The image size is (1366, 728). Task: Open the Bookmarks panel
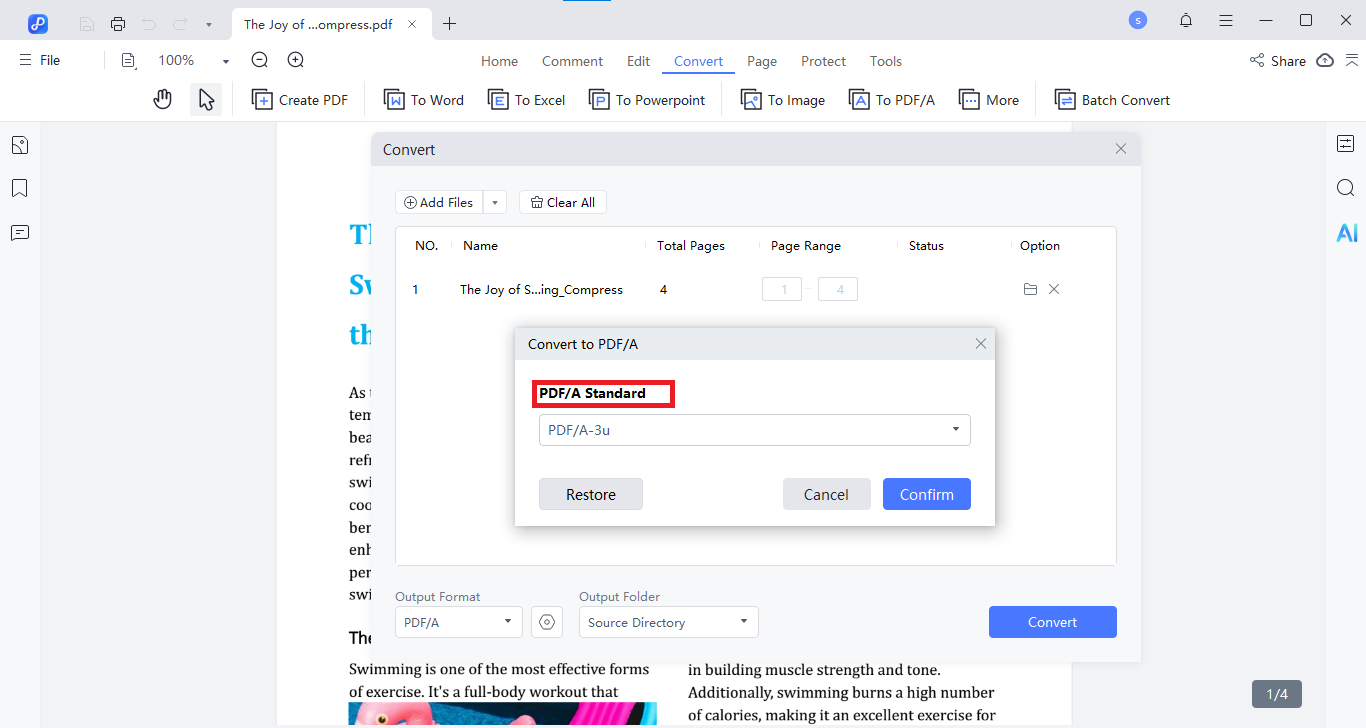coord(19,188)
